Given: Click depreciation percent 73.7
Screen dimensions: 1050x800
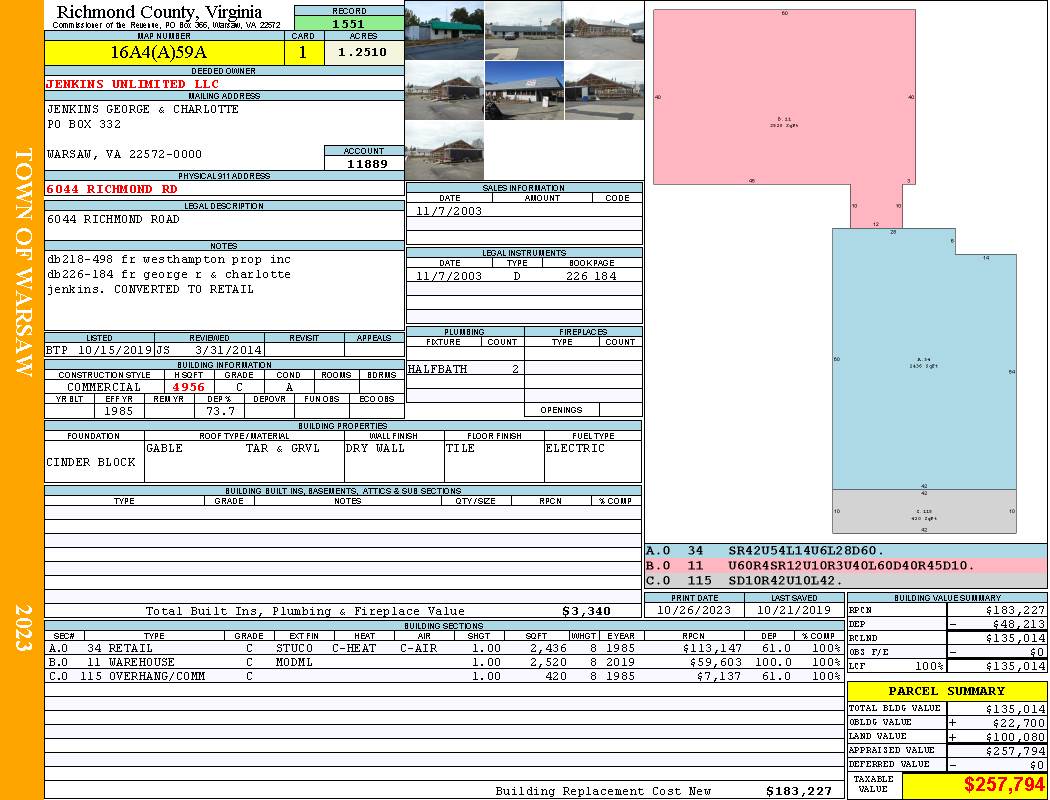Looking at the screenshot, I should 220,411.
